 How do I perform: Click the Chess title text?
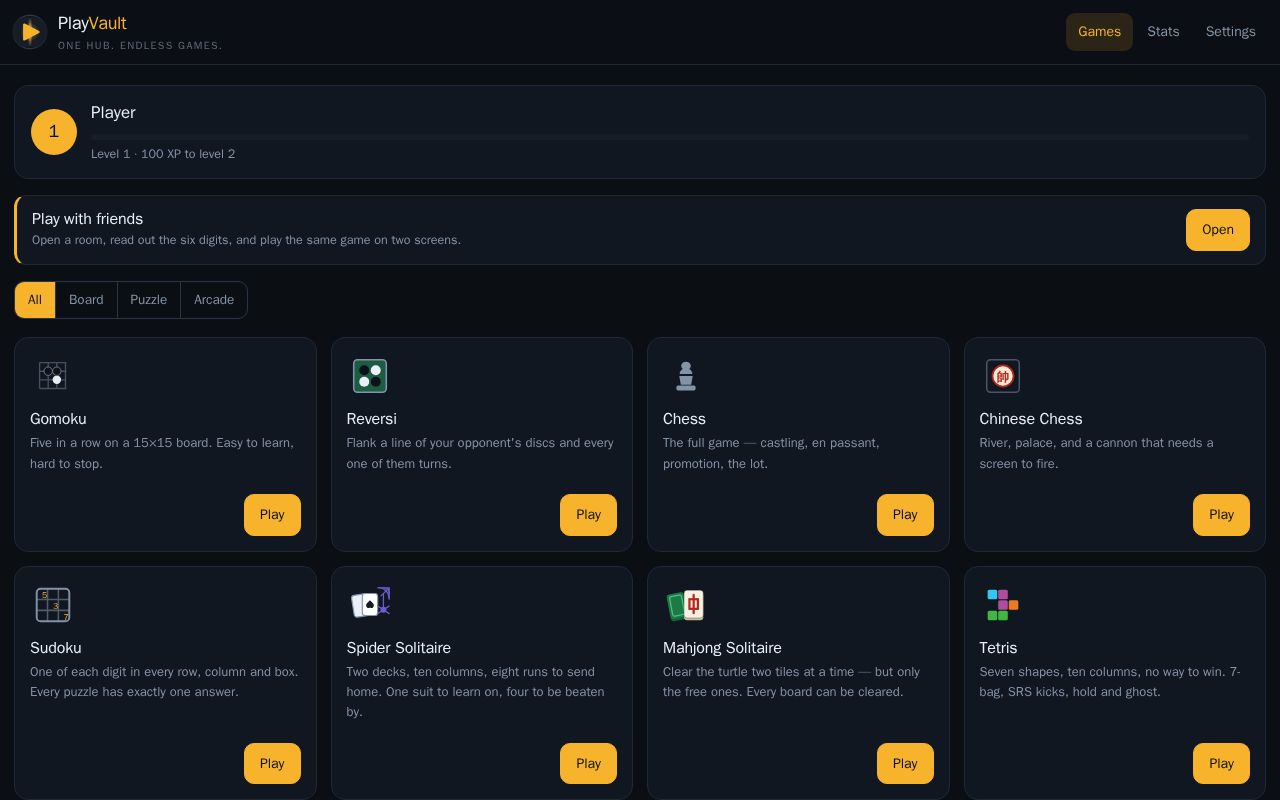pos(684,419)
